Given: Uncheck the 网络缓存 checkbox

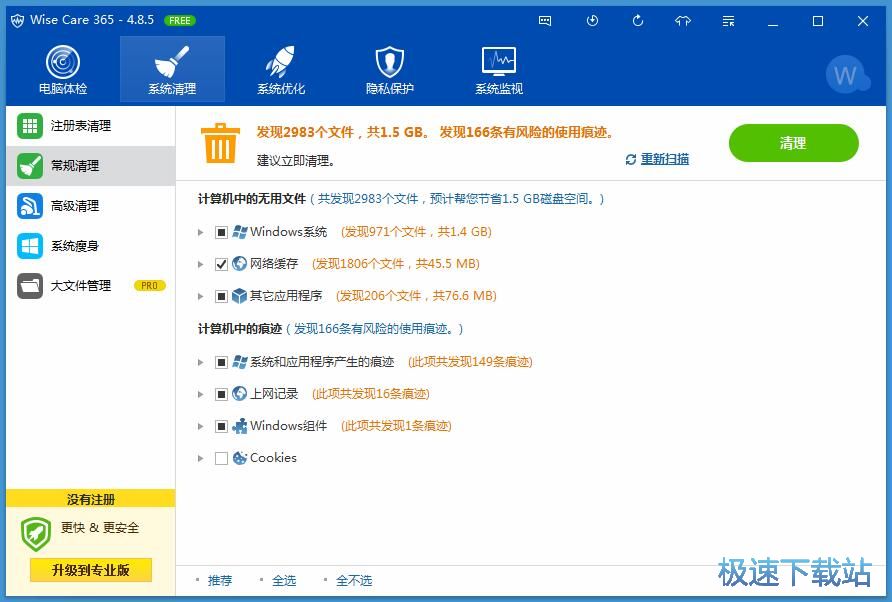Looking at the screenshot, I should (221, 264).
